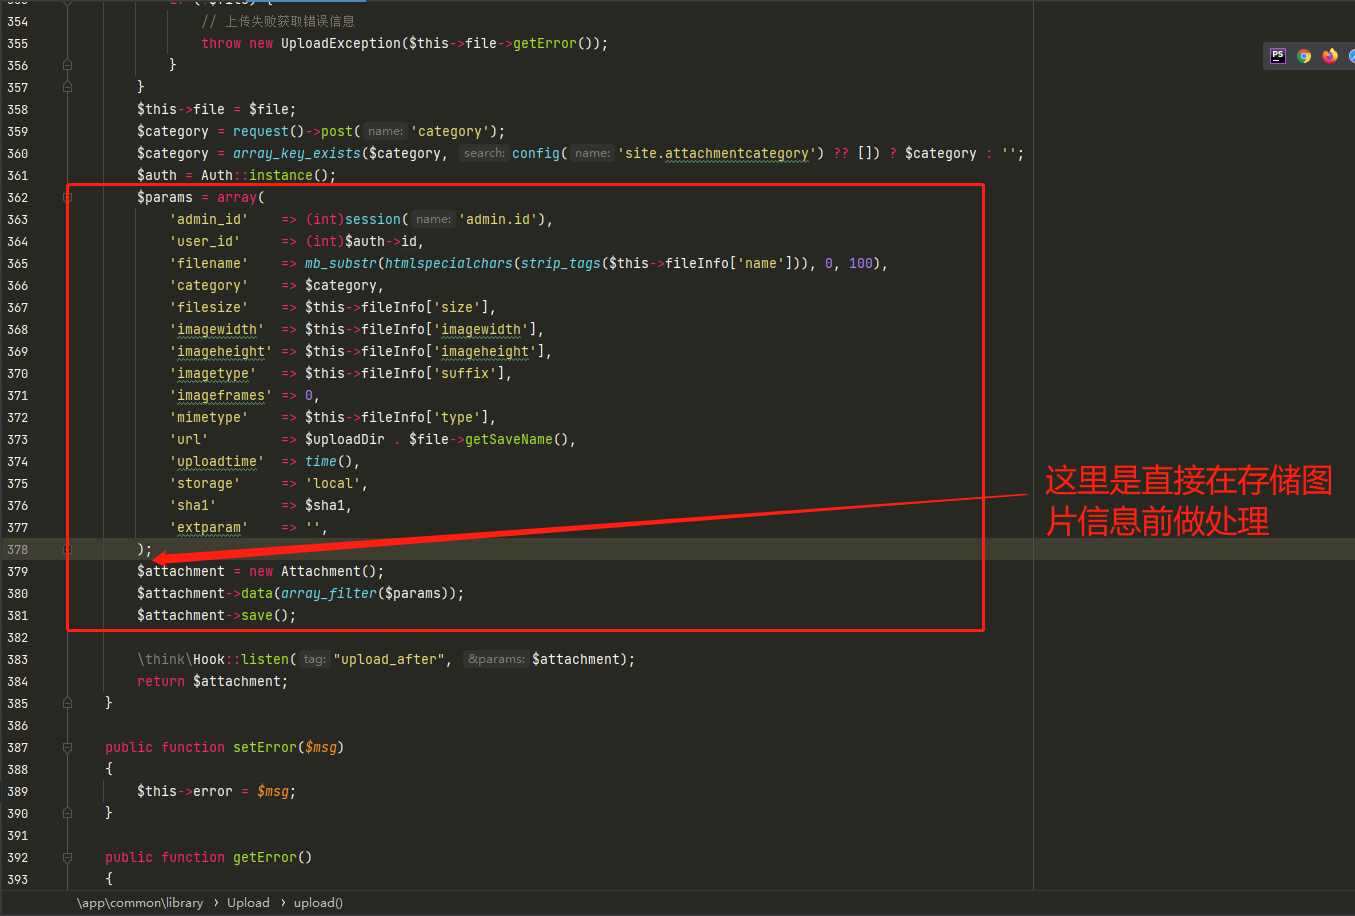The width and height of the screenshot is (1355, 916).
Task: Click the mb_substr function on line 365
Action: 341,263
